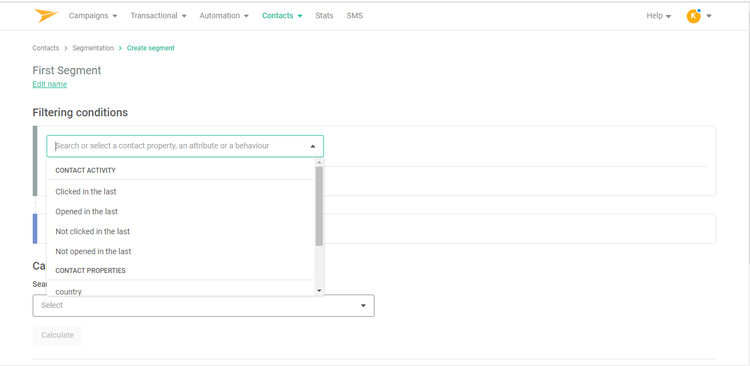This screenshot has height=366, width=750.
Task: Open the Transactional dropdown menu
Action: point(158,16)
